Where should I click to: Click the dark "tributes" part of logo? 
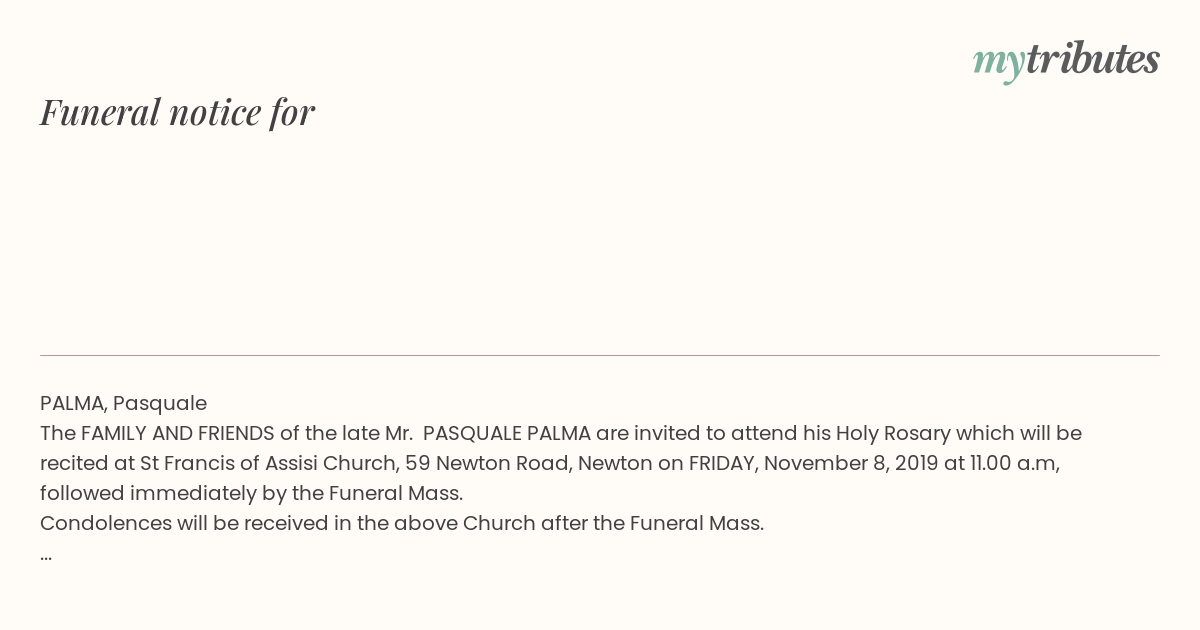(1092, 59)
